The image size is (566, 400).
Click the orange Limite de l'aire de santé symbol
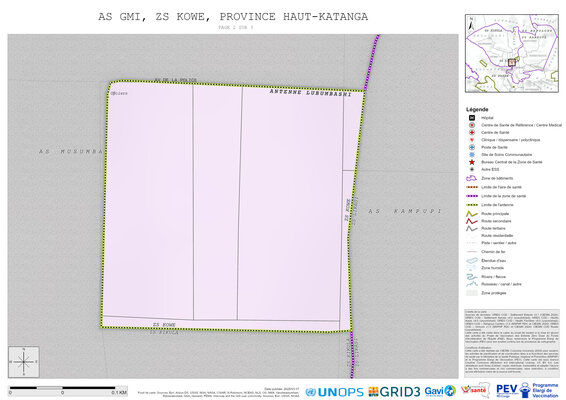[472, 187]
